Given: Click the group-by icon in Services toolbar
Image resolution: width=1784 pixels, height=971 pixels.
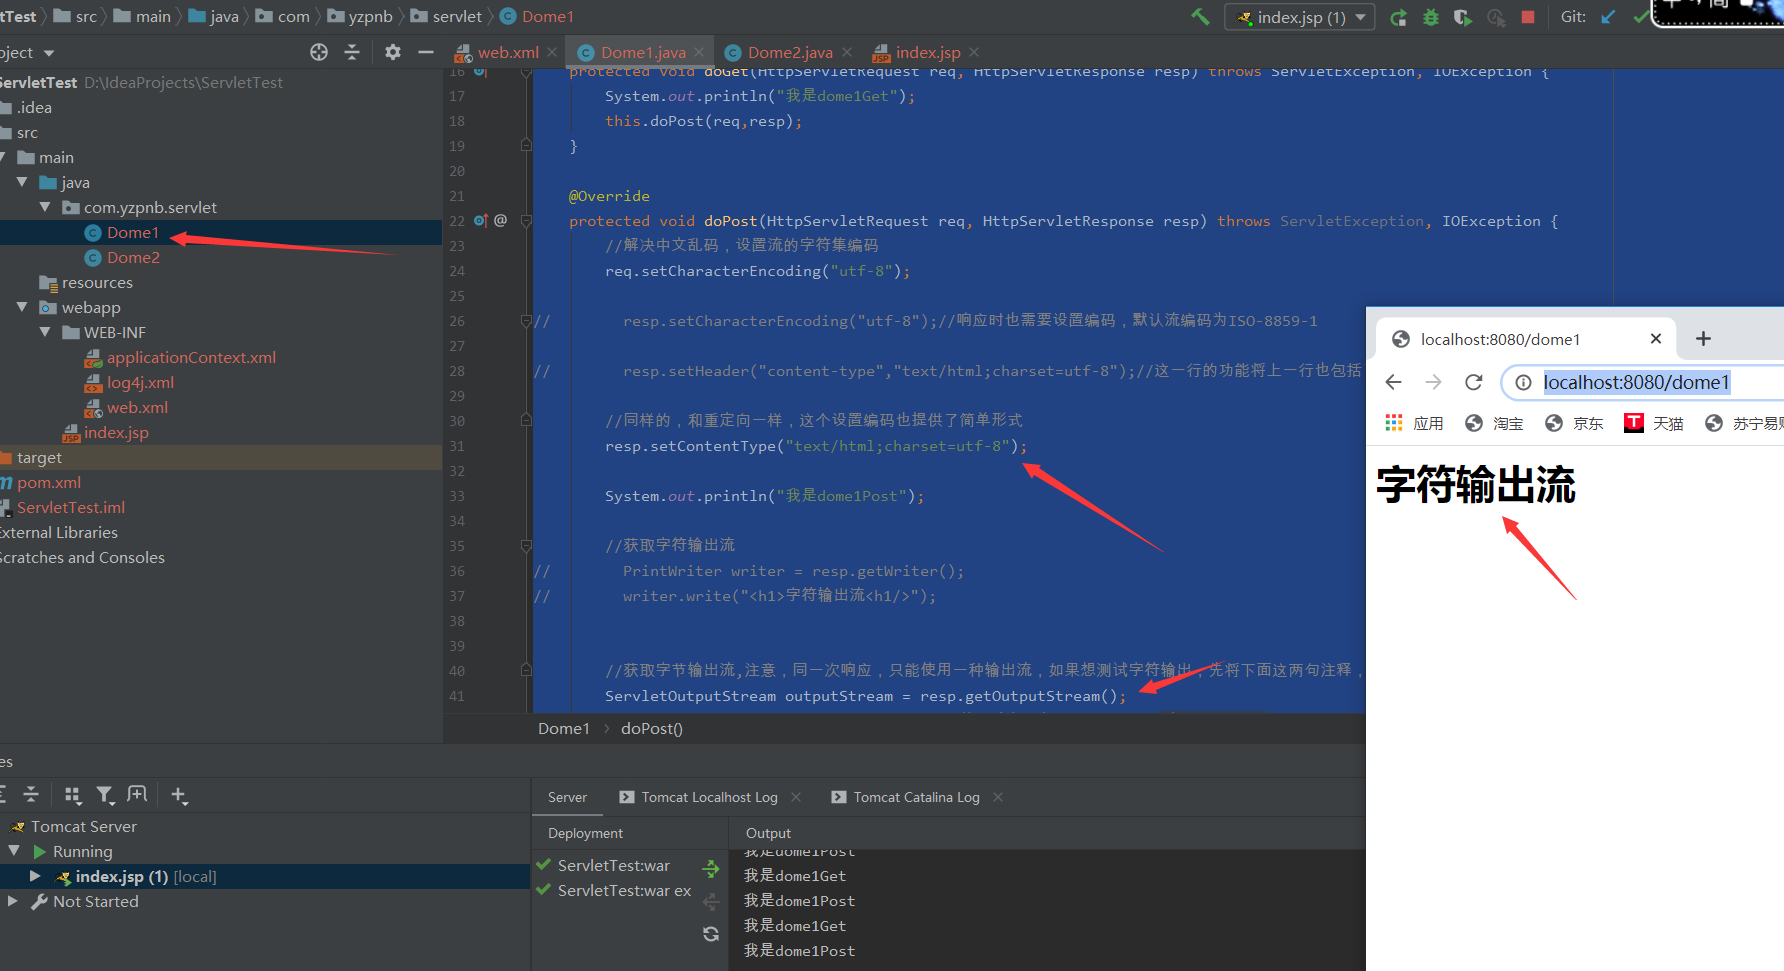Looking at the screenshot, I should click(72, 795).
